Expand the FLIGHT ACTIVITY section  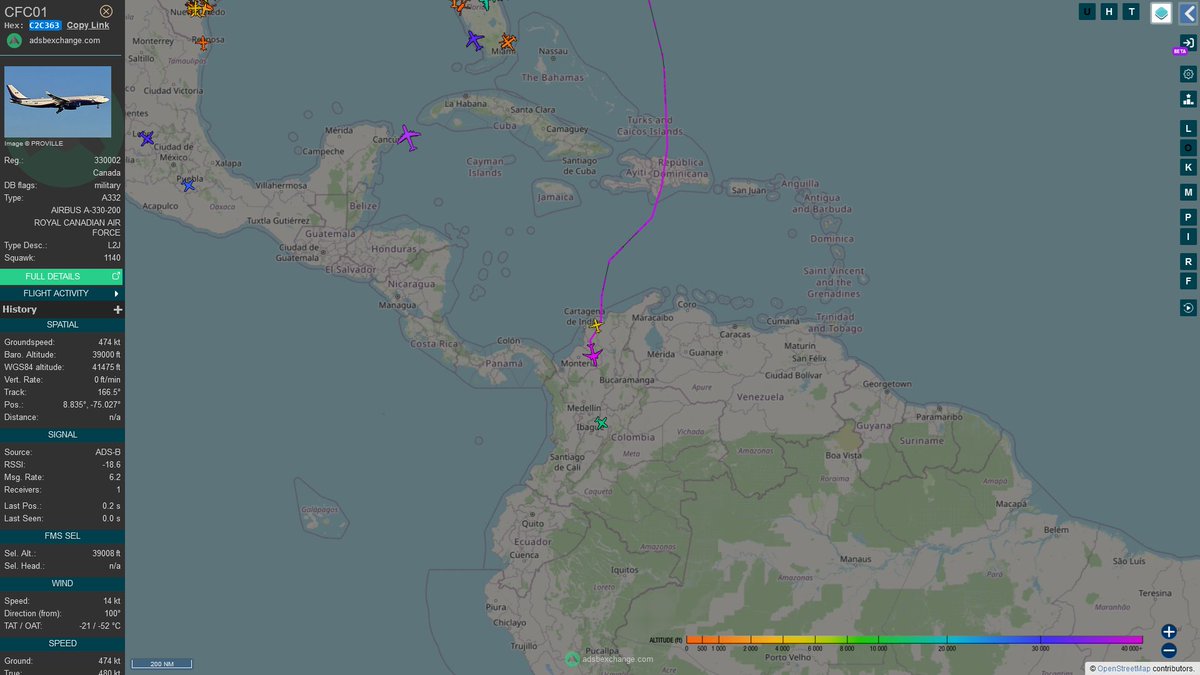(62, 293)
